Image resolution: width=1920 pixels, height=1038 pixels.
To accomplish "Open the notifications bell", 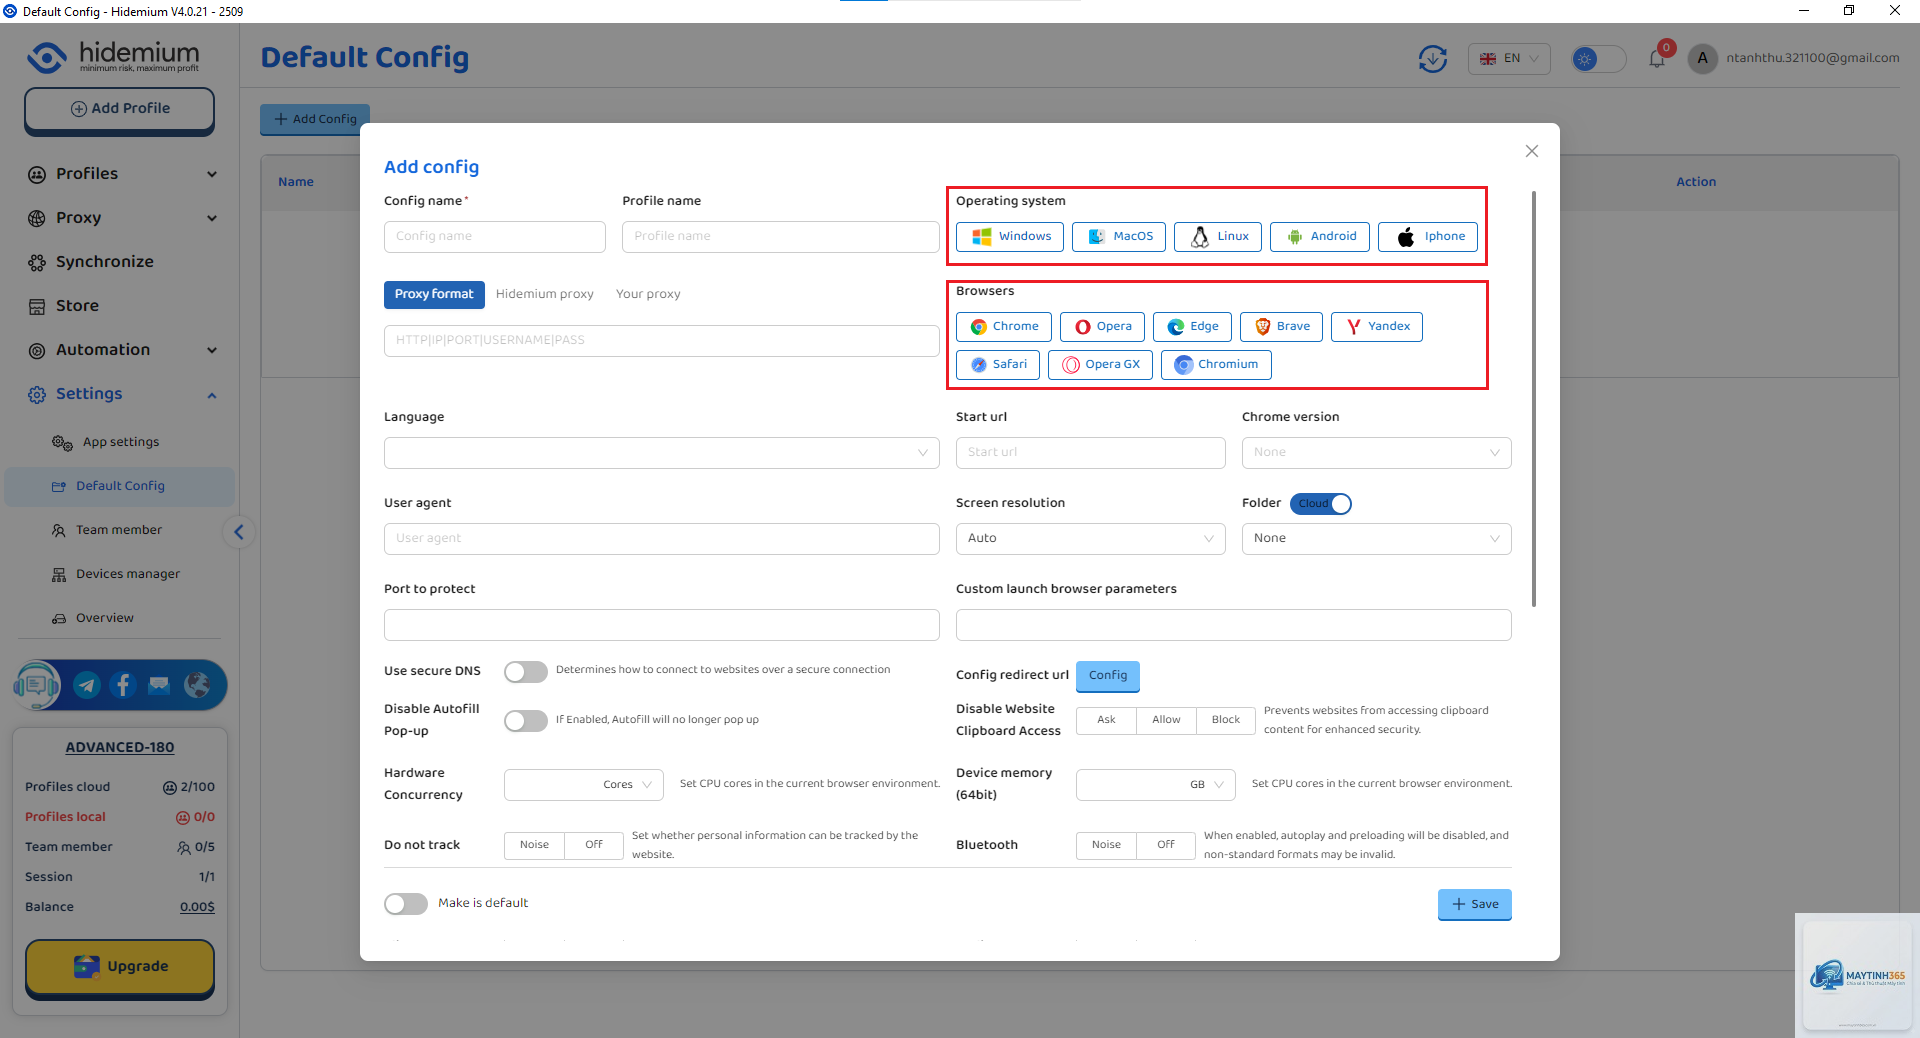I will 1657,58.
